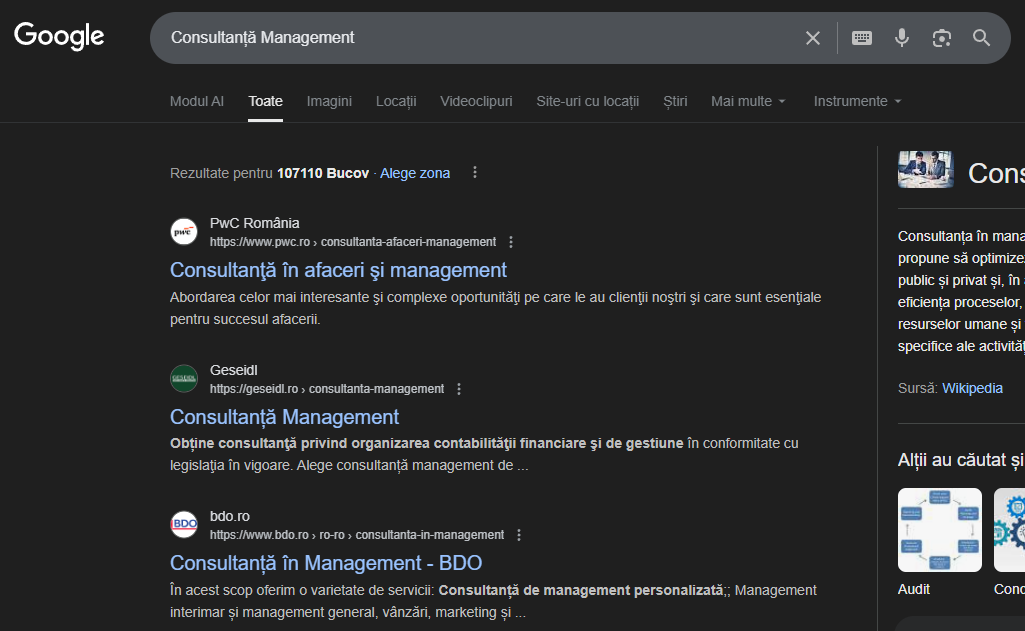Image resolution: width=1025 pixels, height=631 pixels.
Task: Expand the Instrumente dropdown
Action: 857,101
